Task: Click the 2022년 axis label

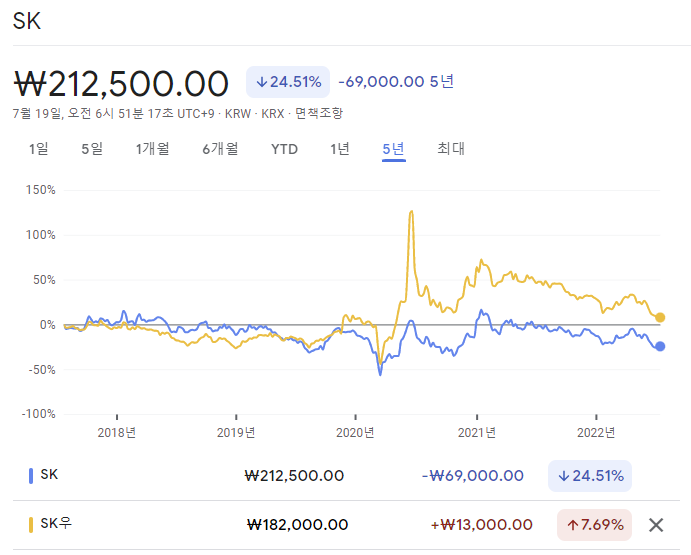Action: tap(596, 432)
